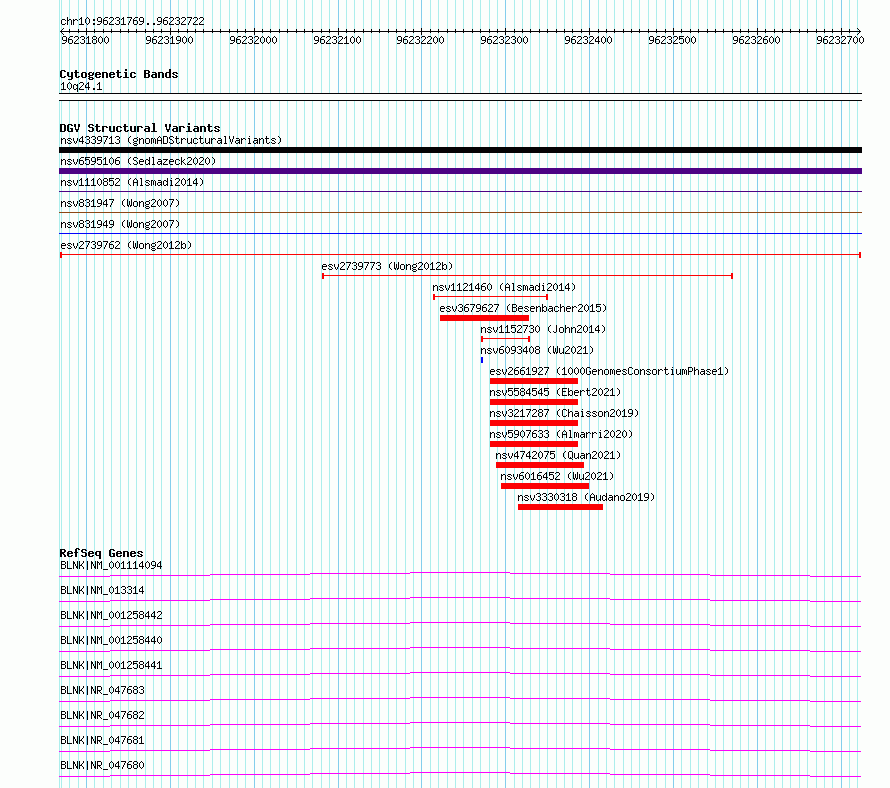Viewport: 890px width, 788px height.
Task: Click the black bar under nsv4339713
Action: 460,150
